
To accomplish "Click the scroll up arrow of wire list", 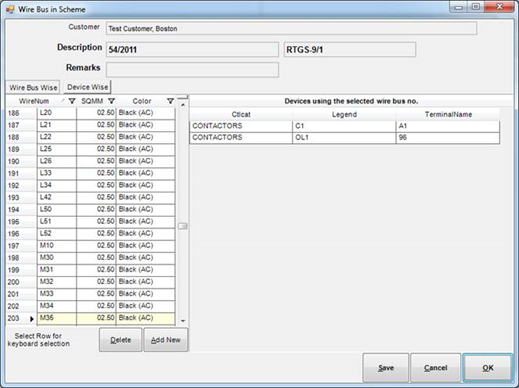I will click(183, 105).
